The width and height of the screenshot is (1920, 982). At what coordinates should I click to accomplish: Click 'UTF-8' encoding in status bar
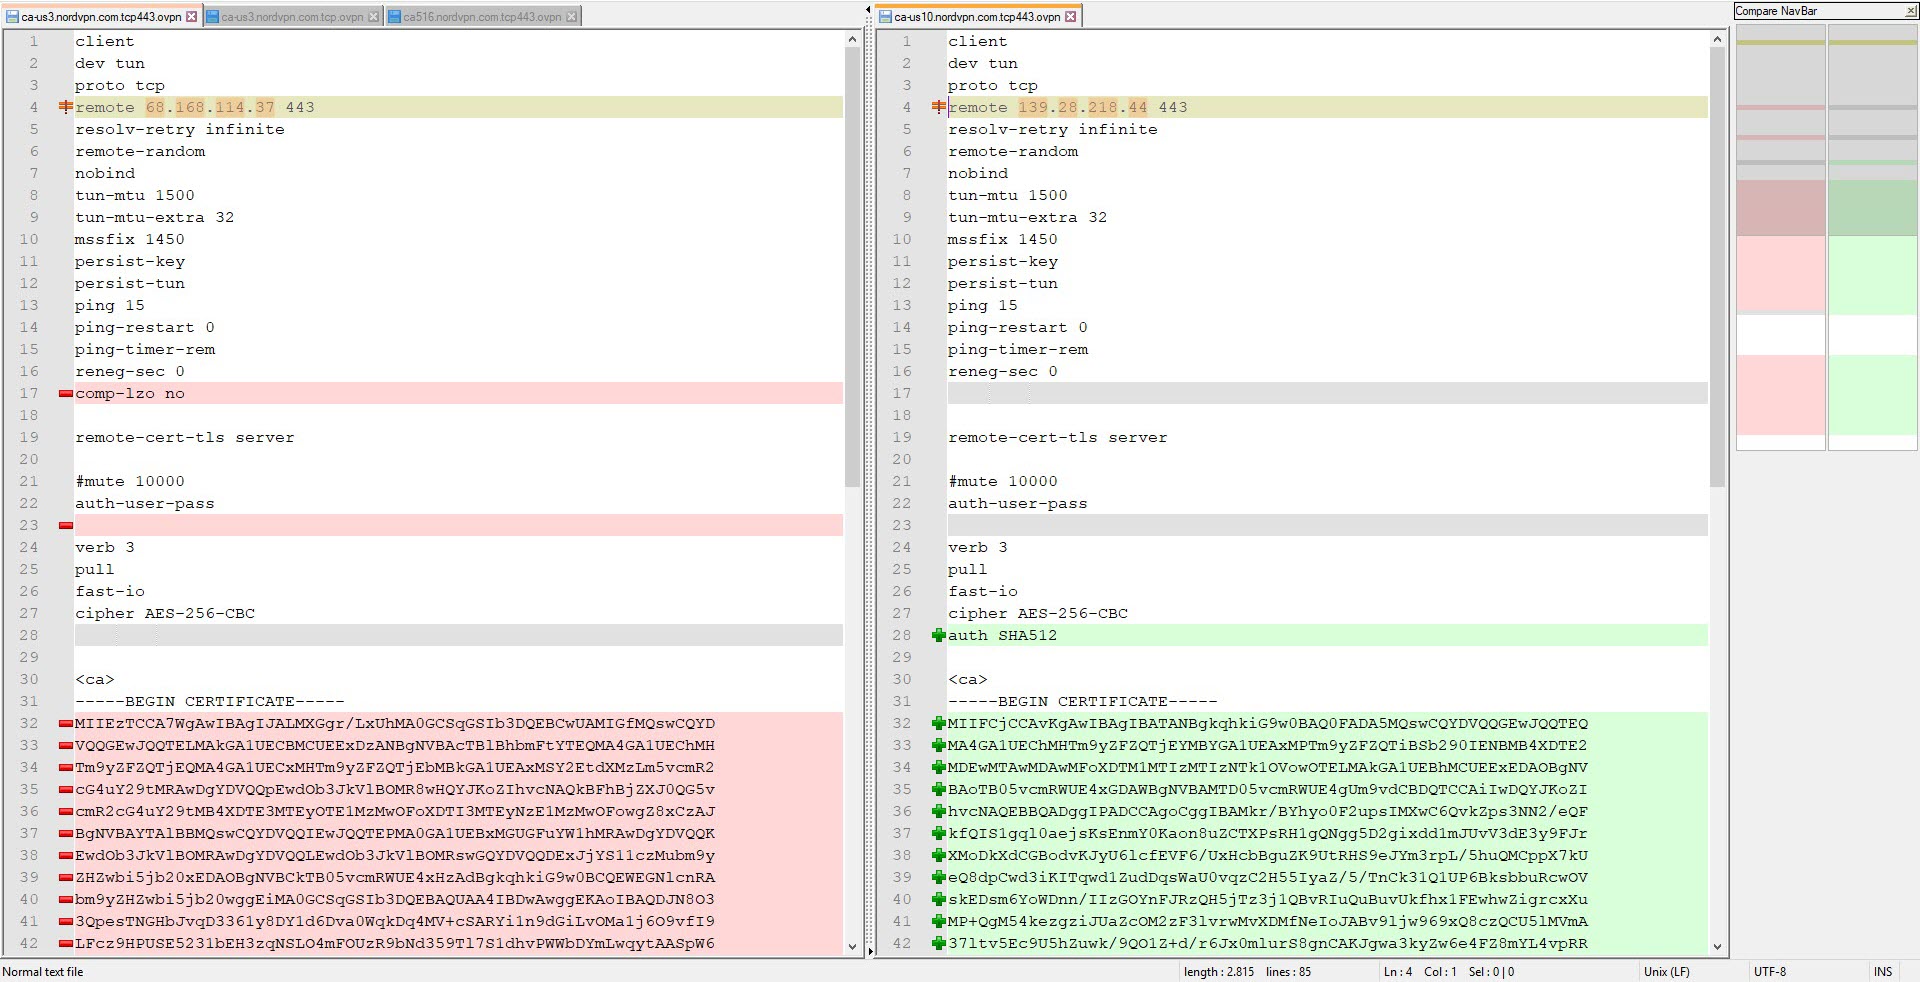[x=1770, y=972]
